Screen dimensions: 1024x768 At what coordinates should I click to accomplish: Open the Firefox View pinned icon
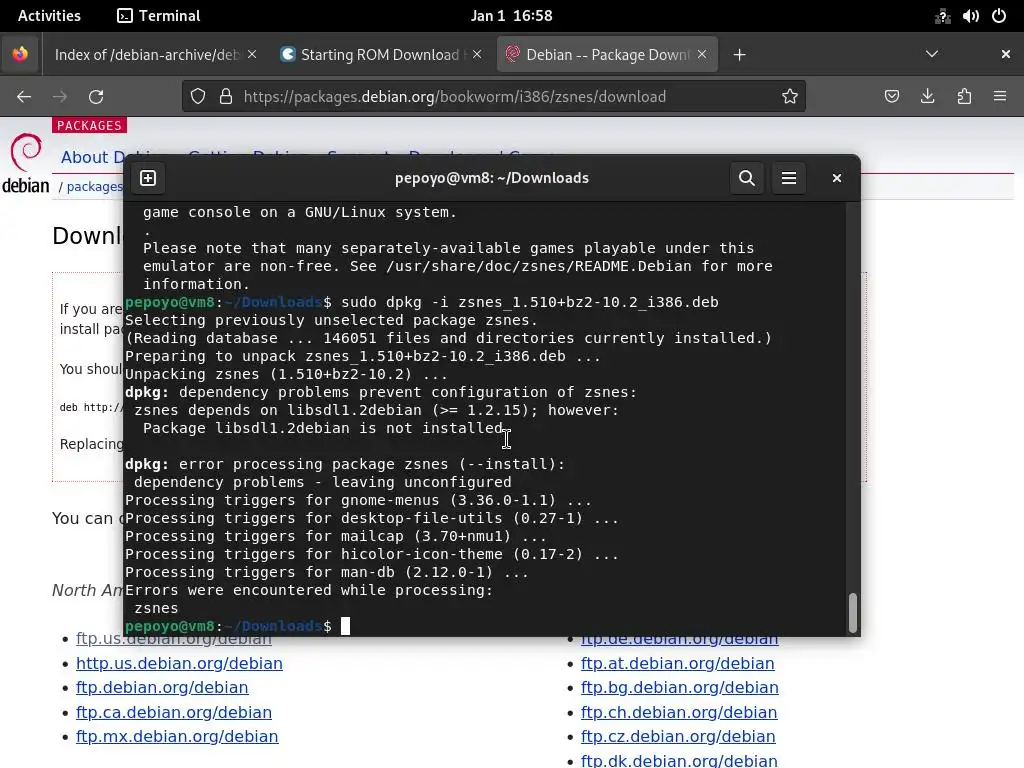pyautogui.click(x=20, y=54)
